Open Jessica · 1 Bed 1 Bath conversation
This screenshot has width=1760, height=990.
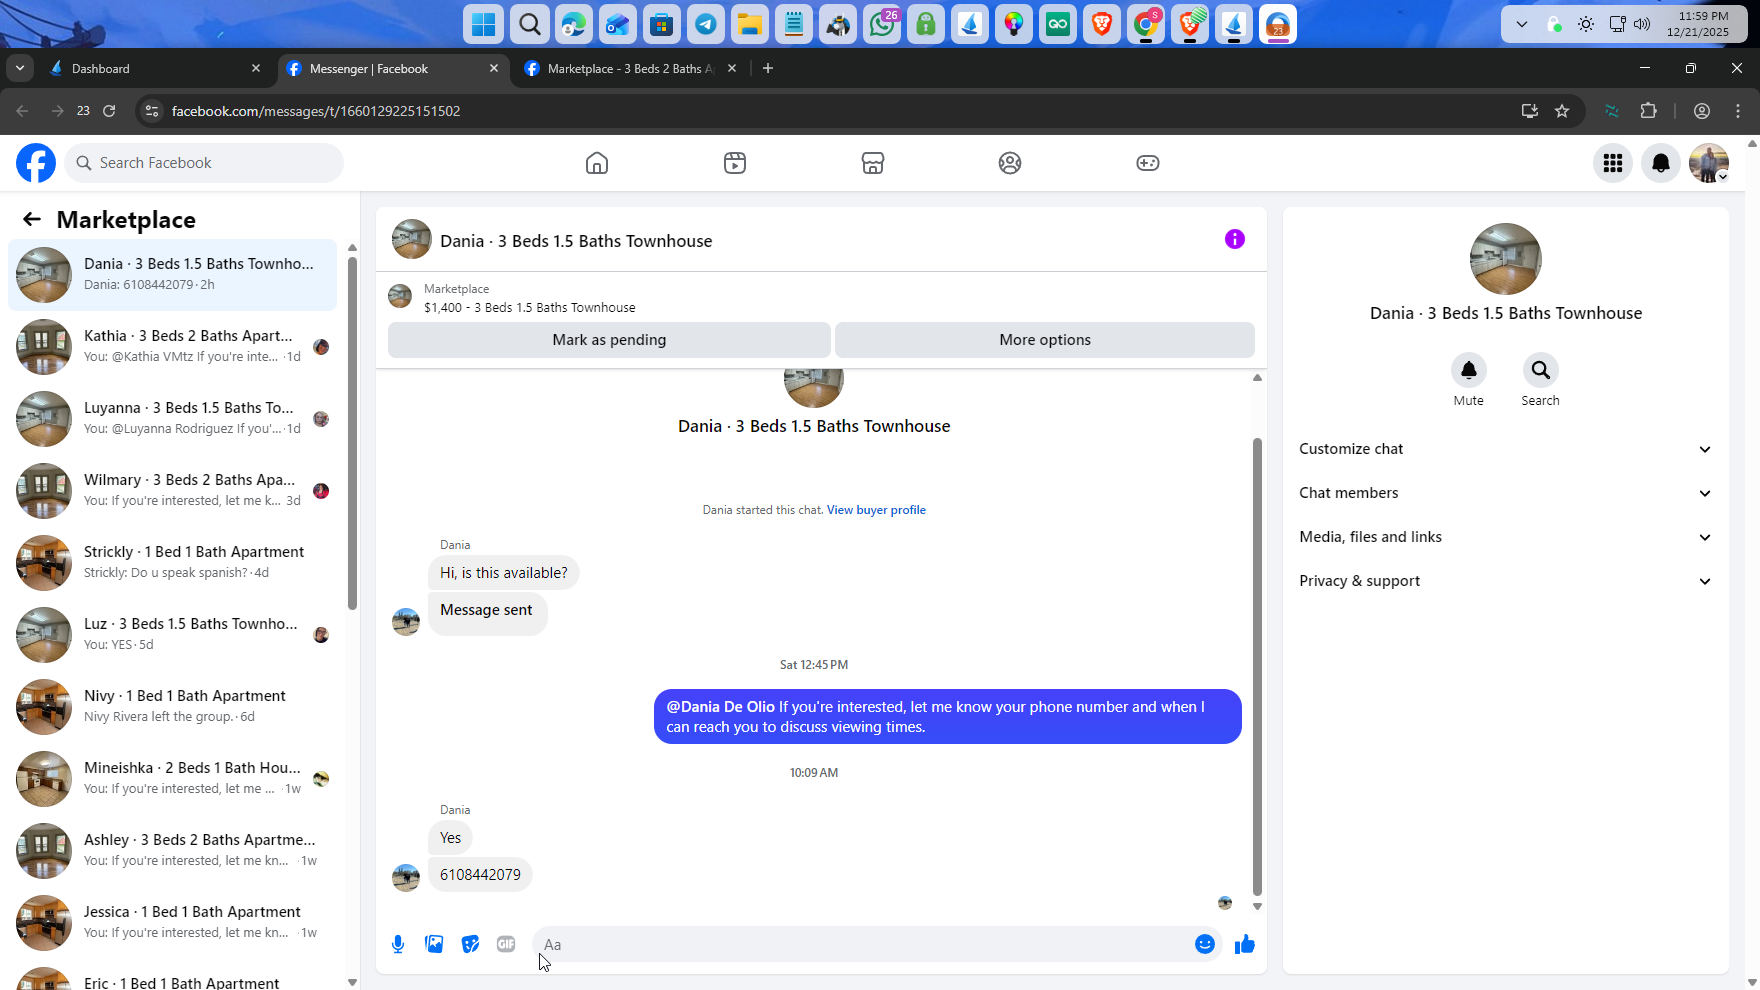172,922
